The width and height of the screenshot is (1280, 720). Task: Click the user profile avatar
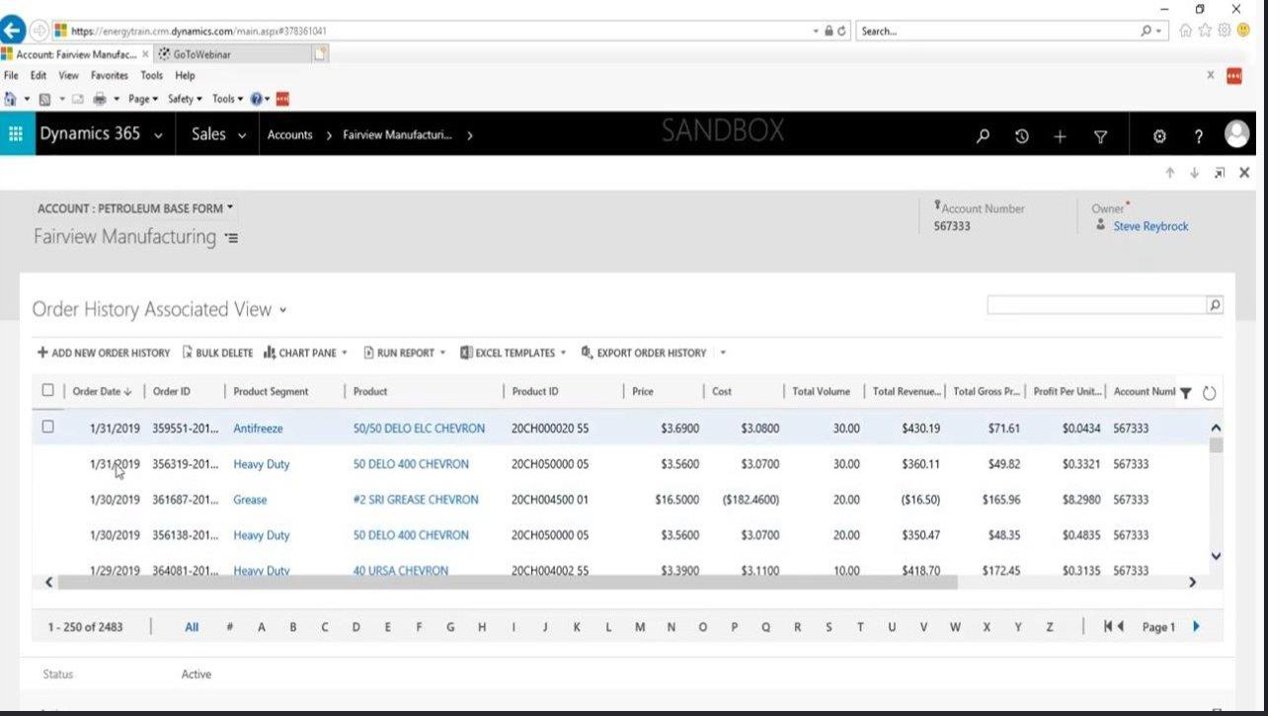pos(1238,134)
